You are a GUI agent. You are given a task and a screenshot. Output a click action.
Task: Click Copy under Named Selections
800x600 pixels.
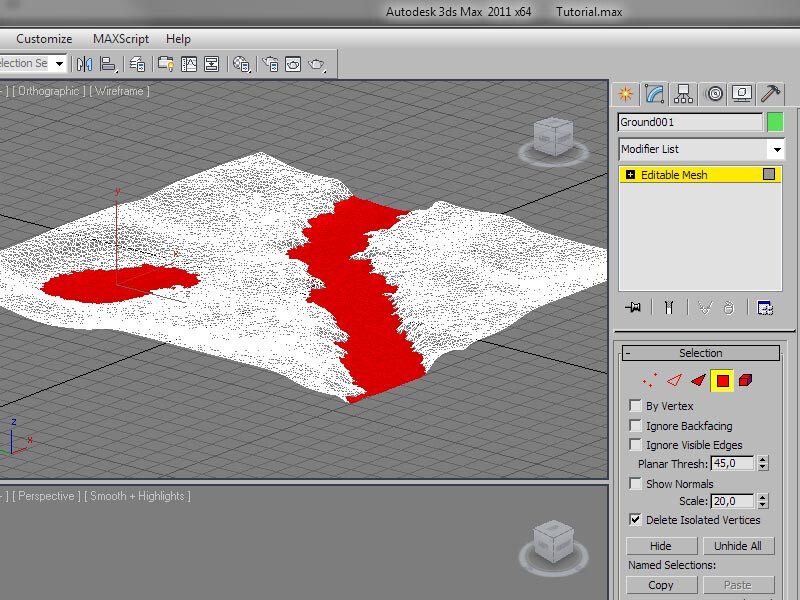[x=661, y=585]
